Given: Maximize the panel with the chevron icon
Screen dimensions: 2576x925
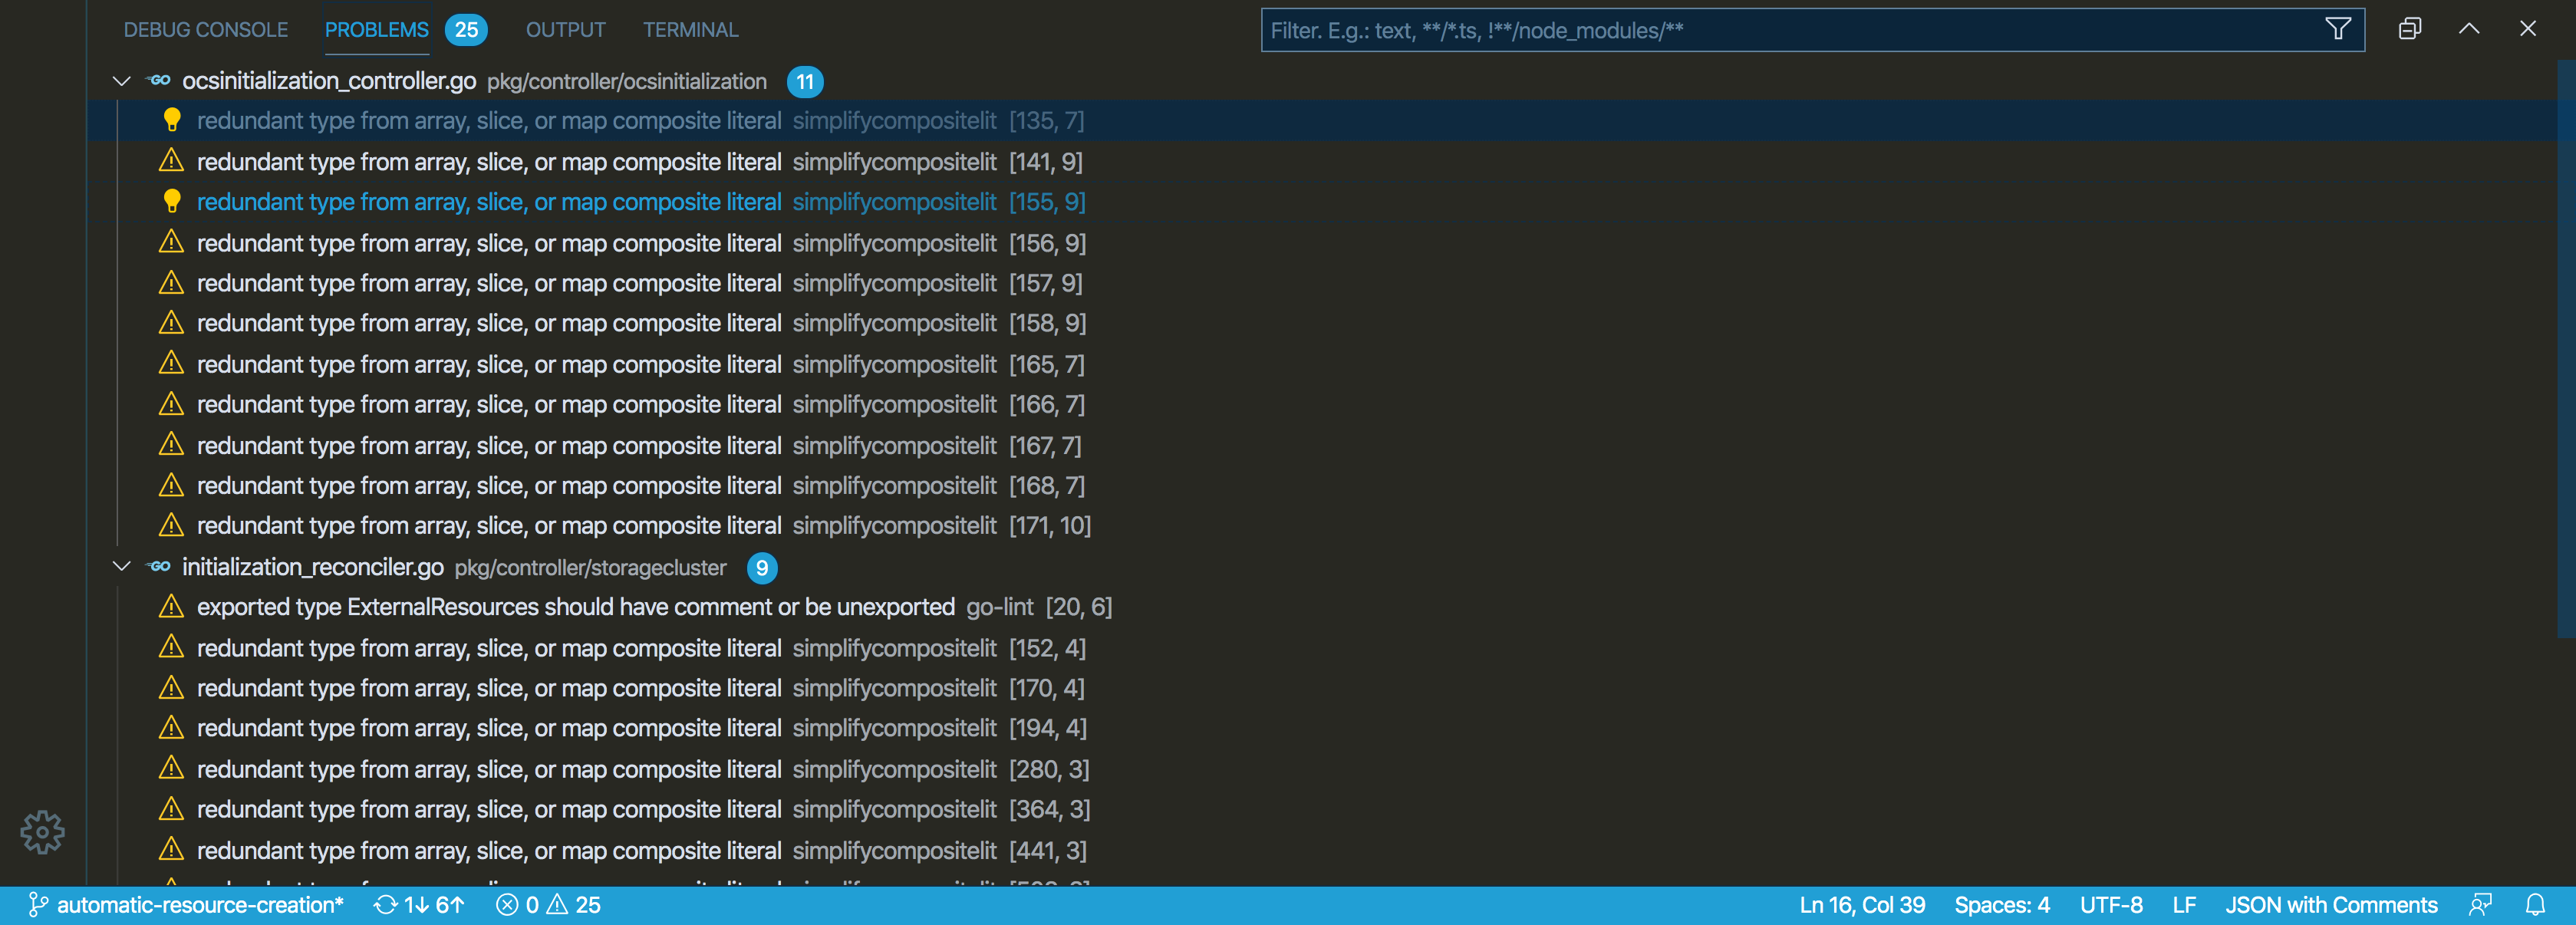Looking at the screenshot, I should (x=2468, y=29).
